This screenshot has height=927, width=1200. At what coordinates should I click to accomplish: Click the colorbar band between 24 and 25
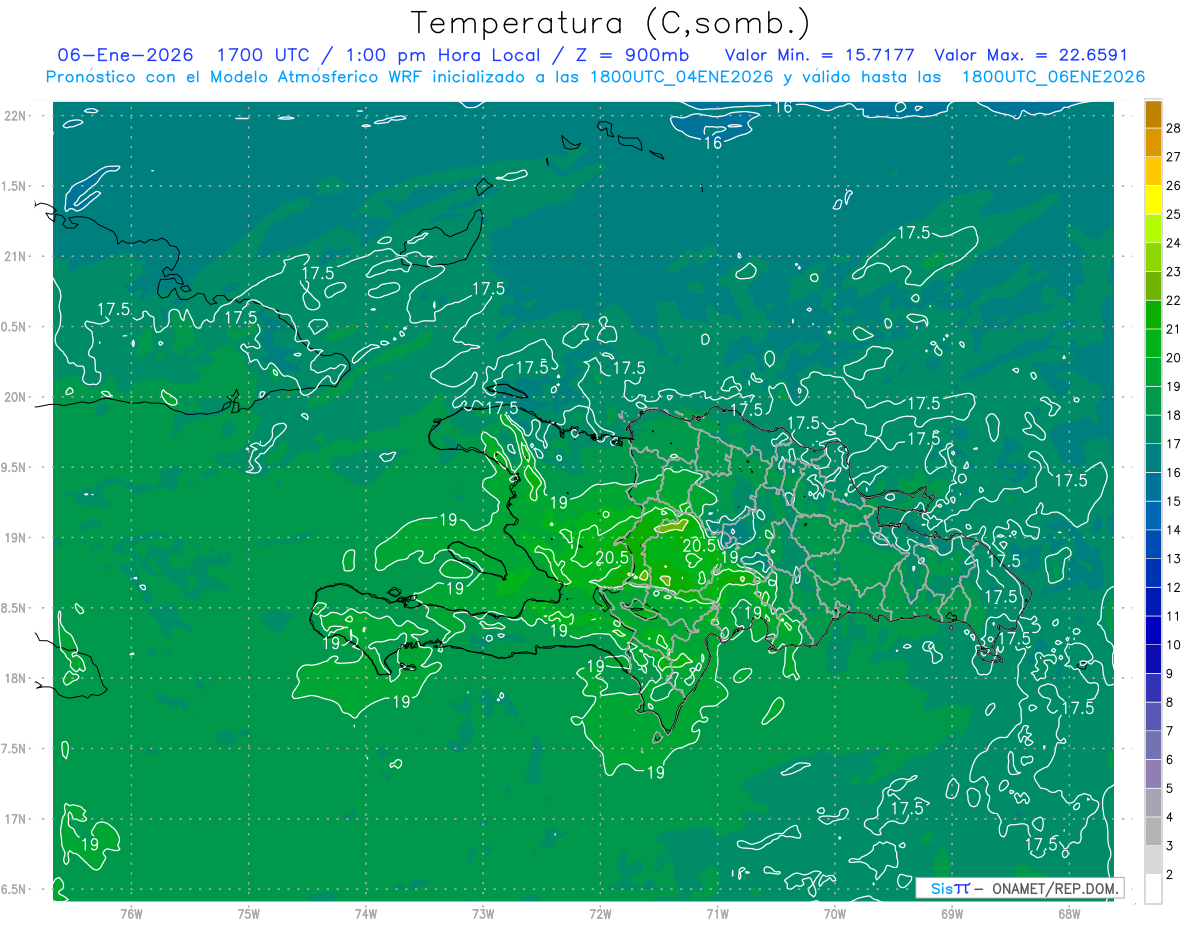point(1153,229)
